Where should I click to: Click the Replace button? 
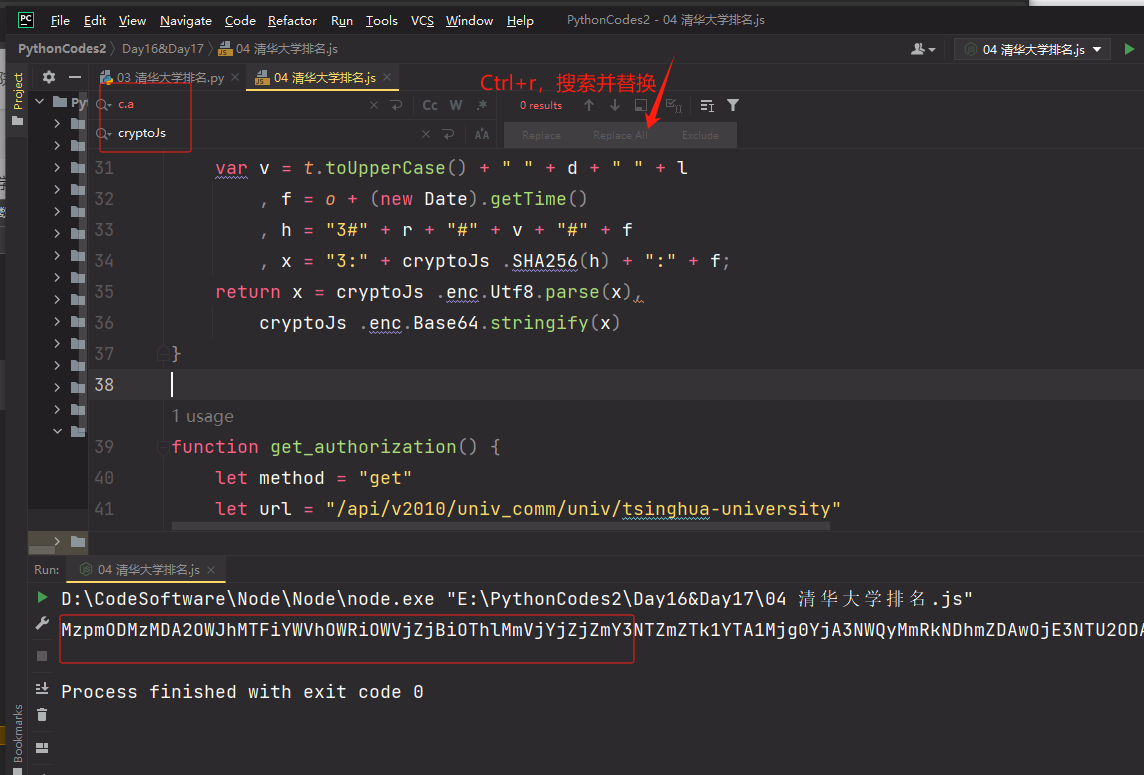click(541, 135)
